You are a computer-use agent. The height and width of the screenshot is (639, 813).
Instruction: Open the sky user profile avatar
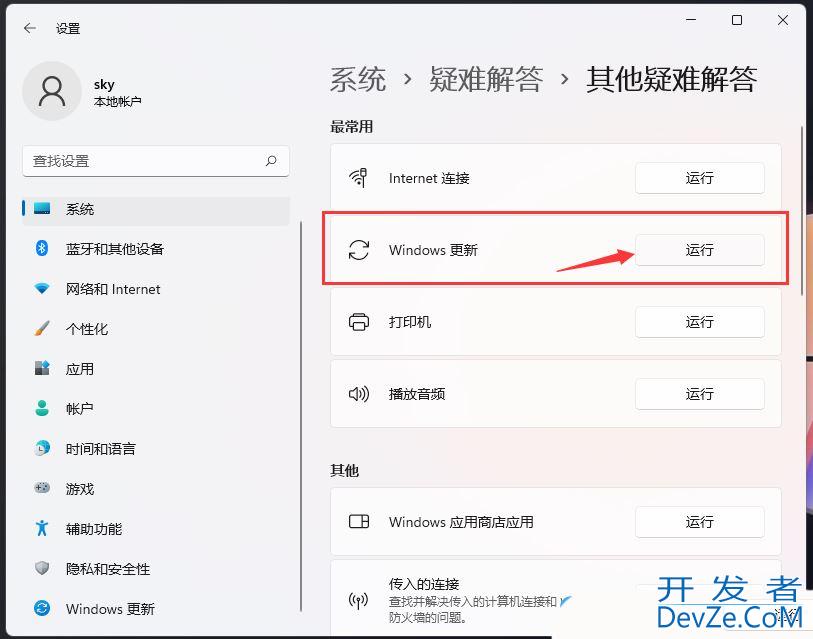pos(52,91)
